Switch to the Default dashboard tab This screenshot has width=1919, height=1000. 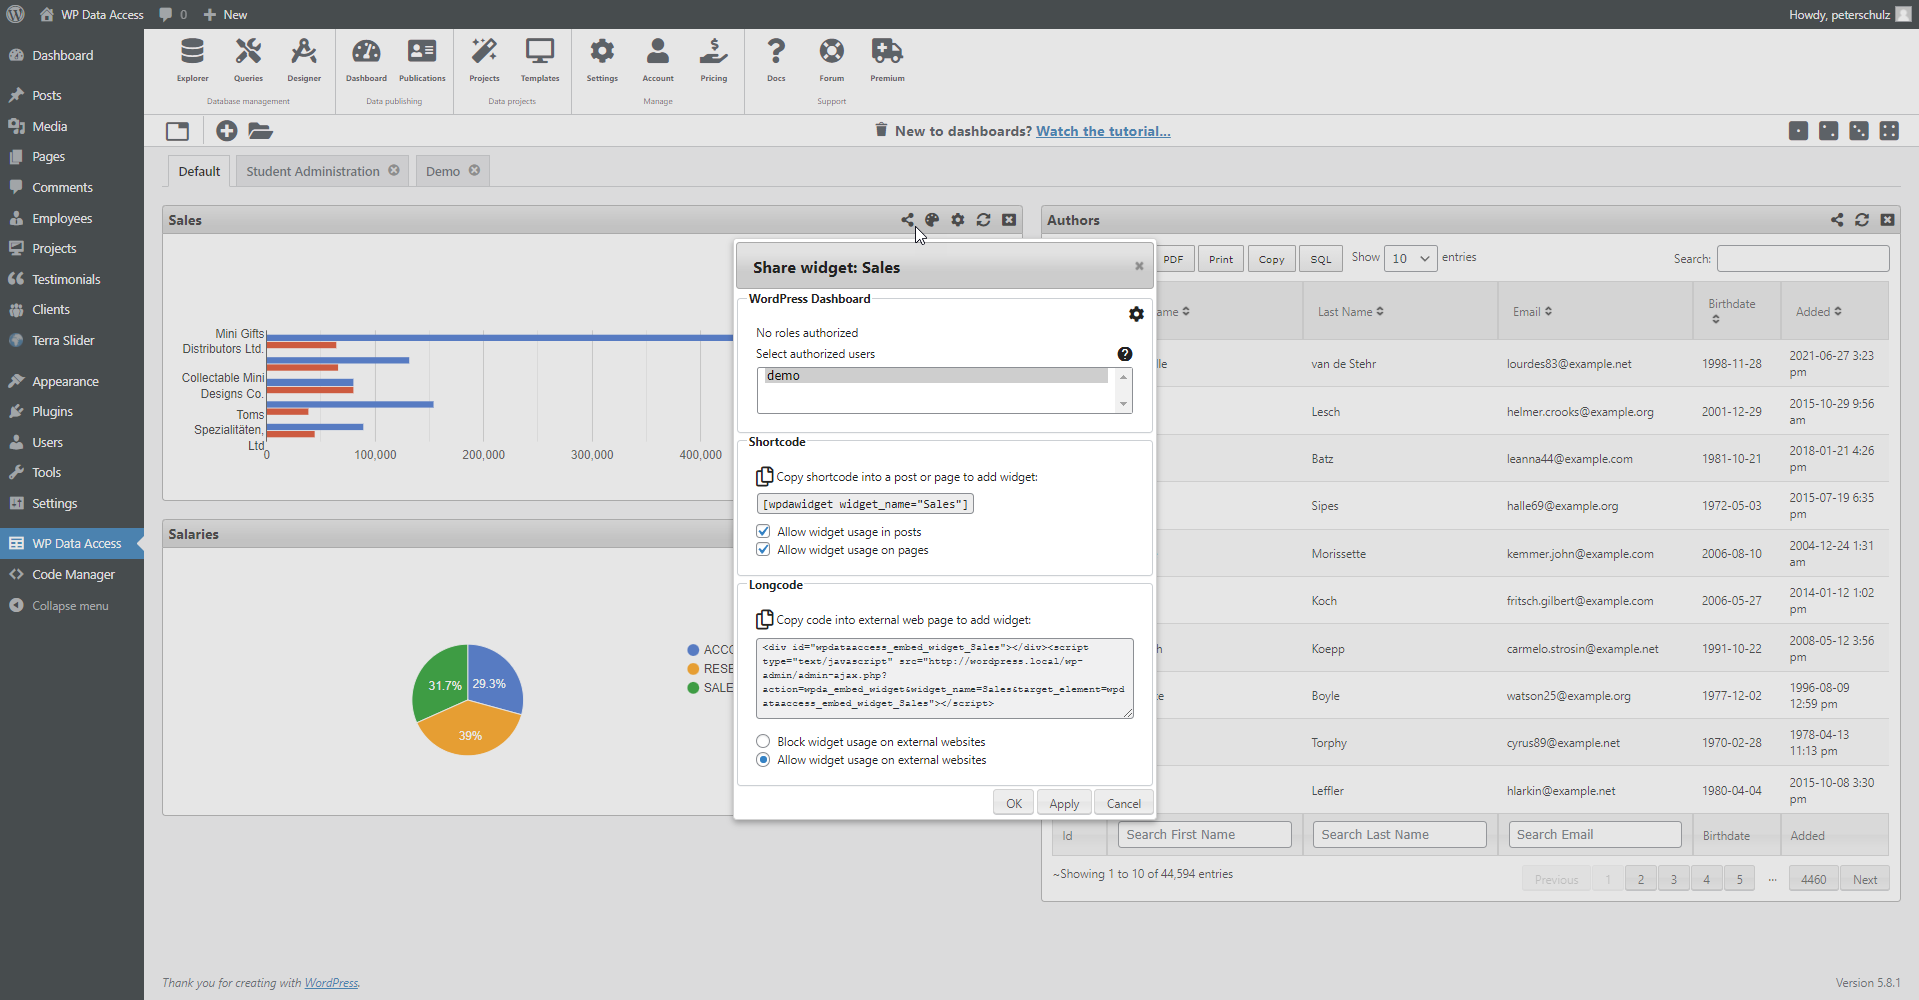pyautogui.click(x=199, y=171)
